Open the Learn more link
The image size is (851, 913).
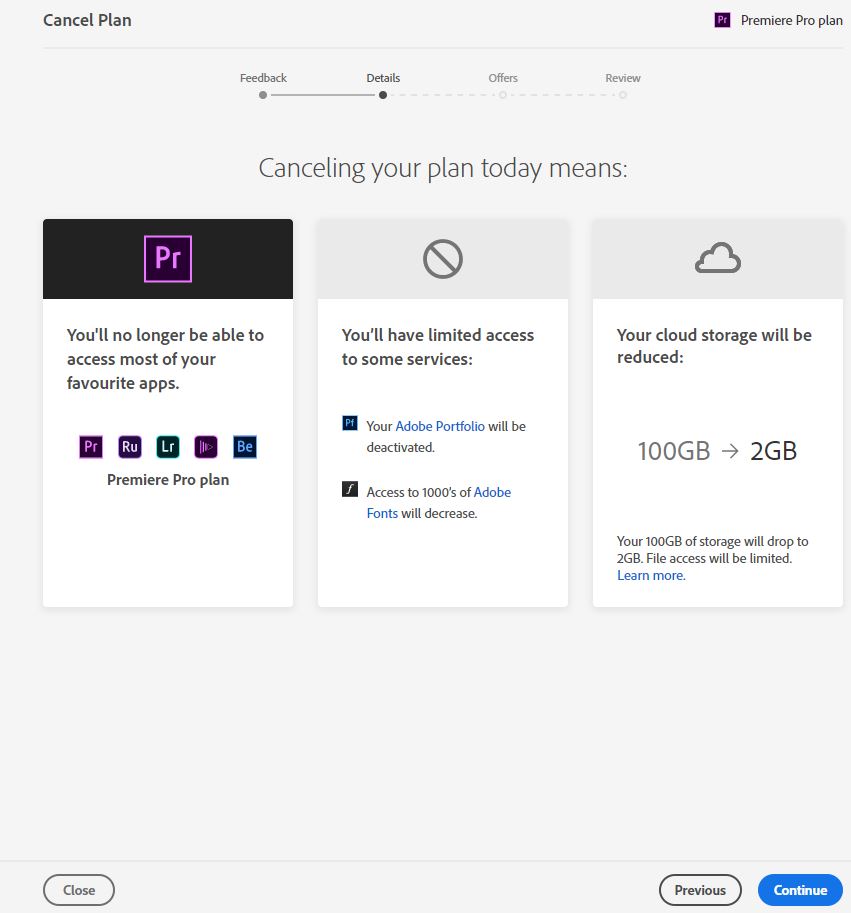coord(650,575)
